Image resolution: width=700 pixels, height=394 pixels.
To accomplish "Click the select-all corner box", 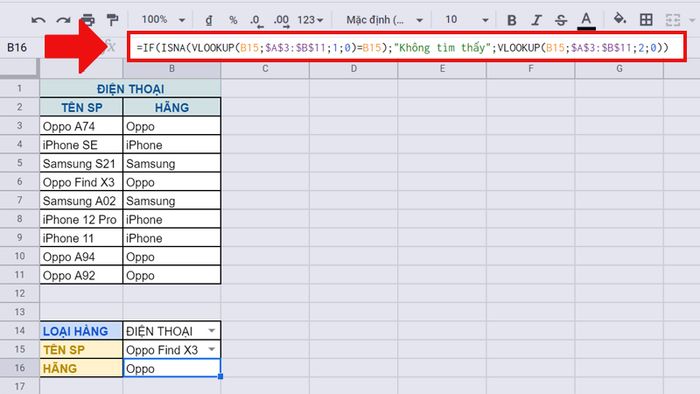I will (x=19, y=69).
